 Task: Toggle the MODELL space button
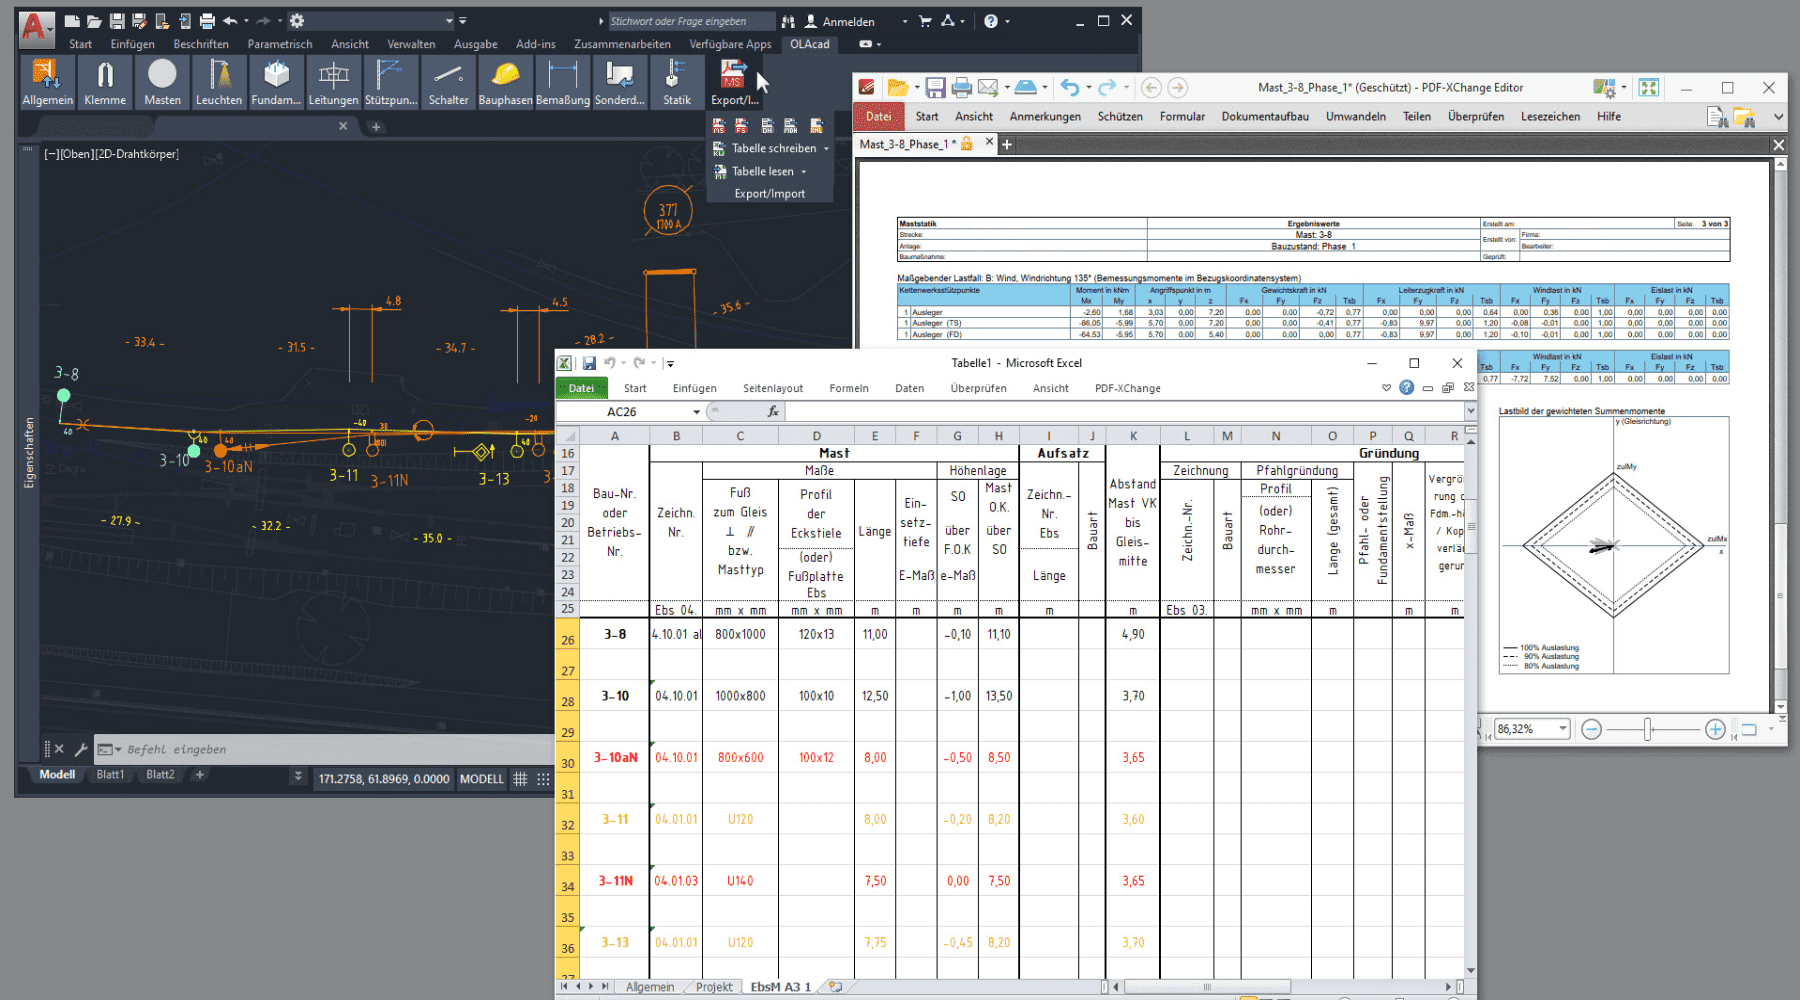(x=481, y=779)
